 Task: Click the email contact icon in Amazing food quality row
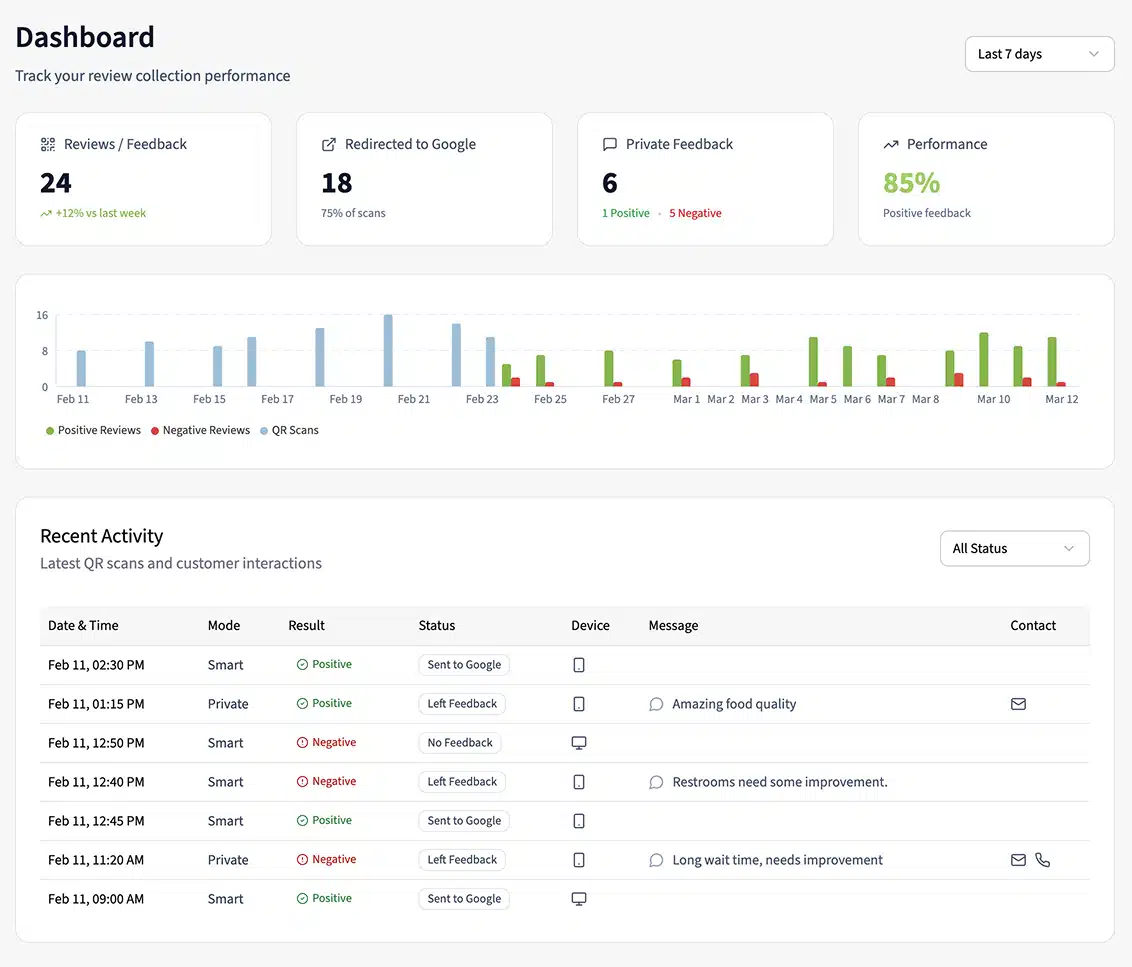[x=1018, y=704]
